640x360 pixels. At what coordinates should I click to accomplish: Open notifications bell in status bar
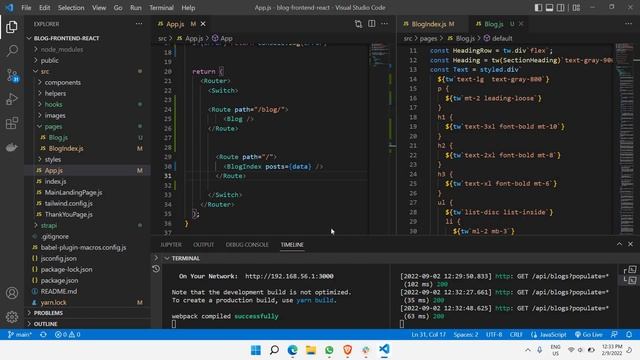click(x=629, y=334)
